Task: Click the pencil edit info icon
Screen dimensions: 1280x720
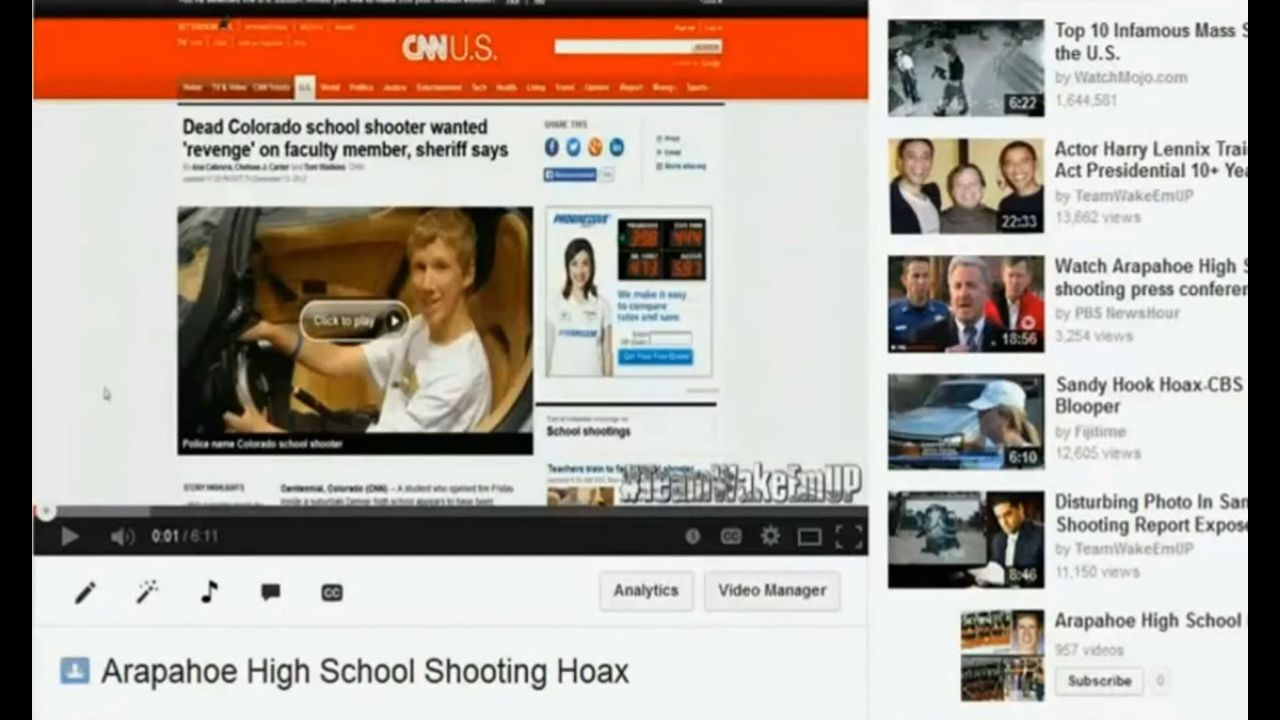Action: (x=85, y=592)
